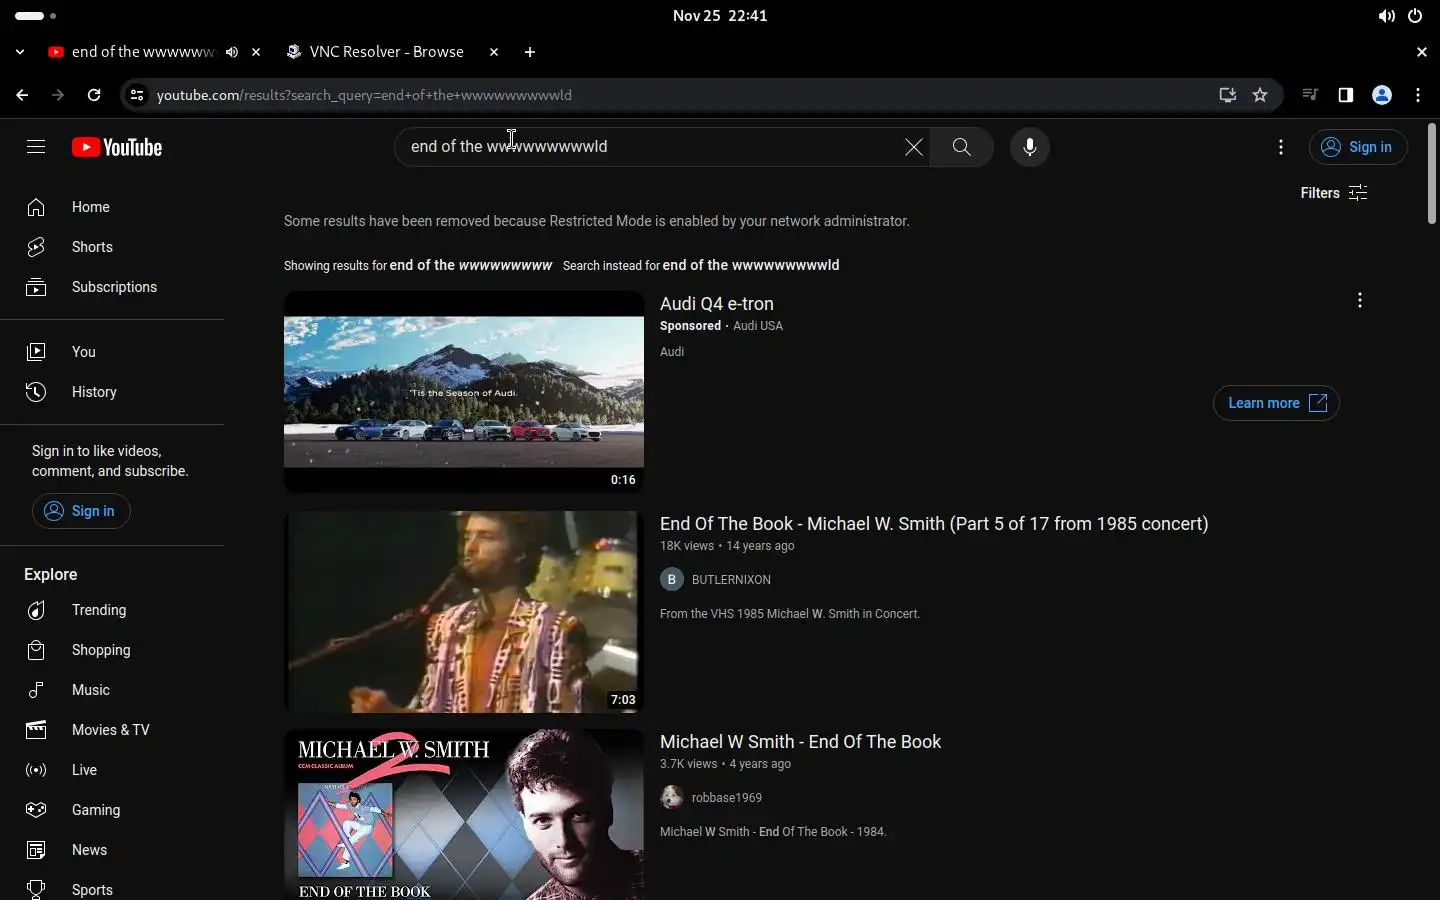This screenshot has height=900, width=1440.
Task: Mute the YouTube tab audio
Action: tap(232, 52)
